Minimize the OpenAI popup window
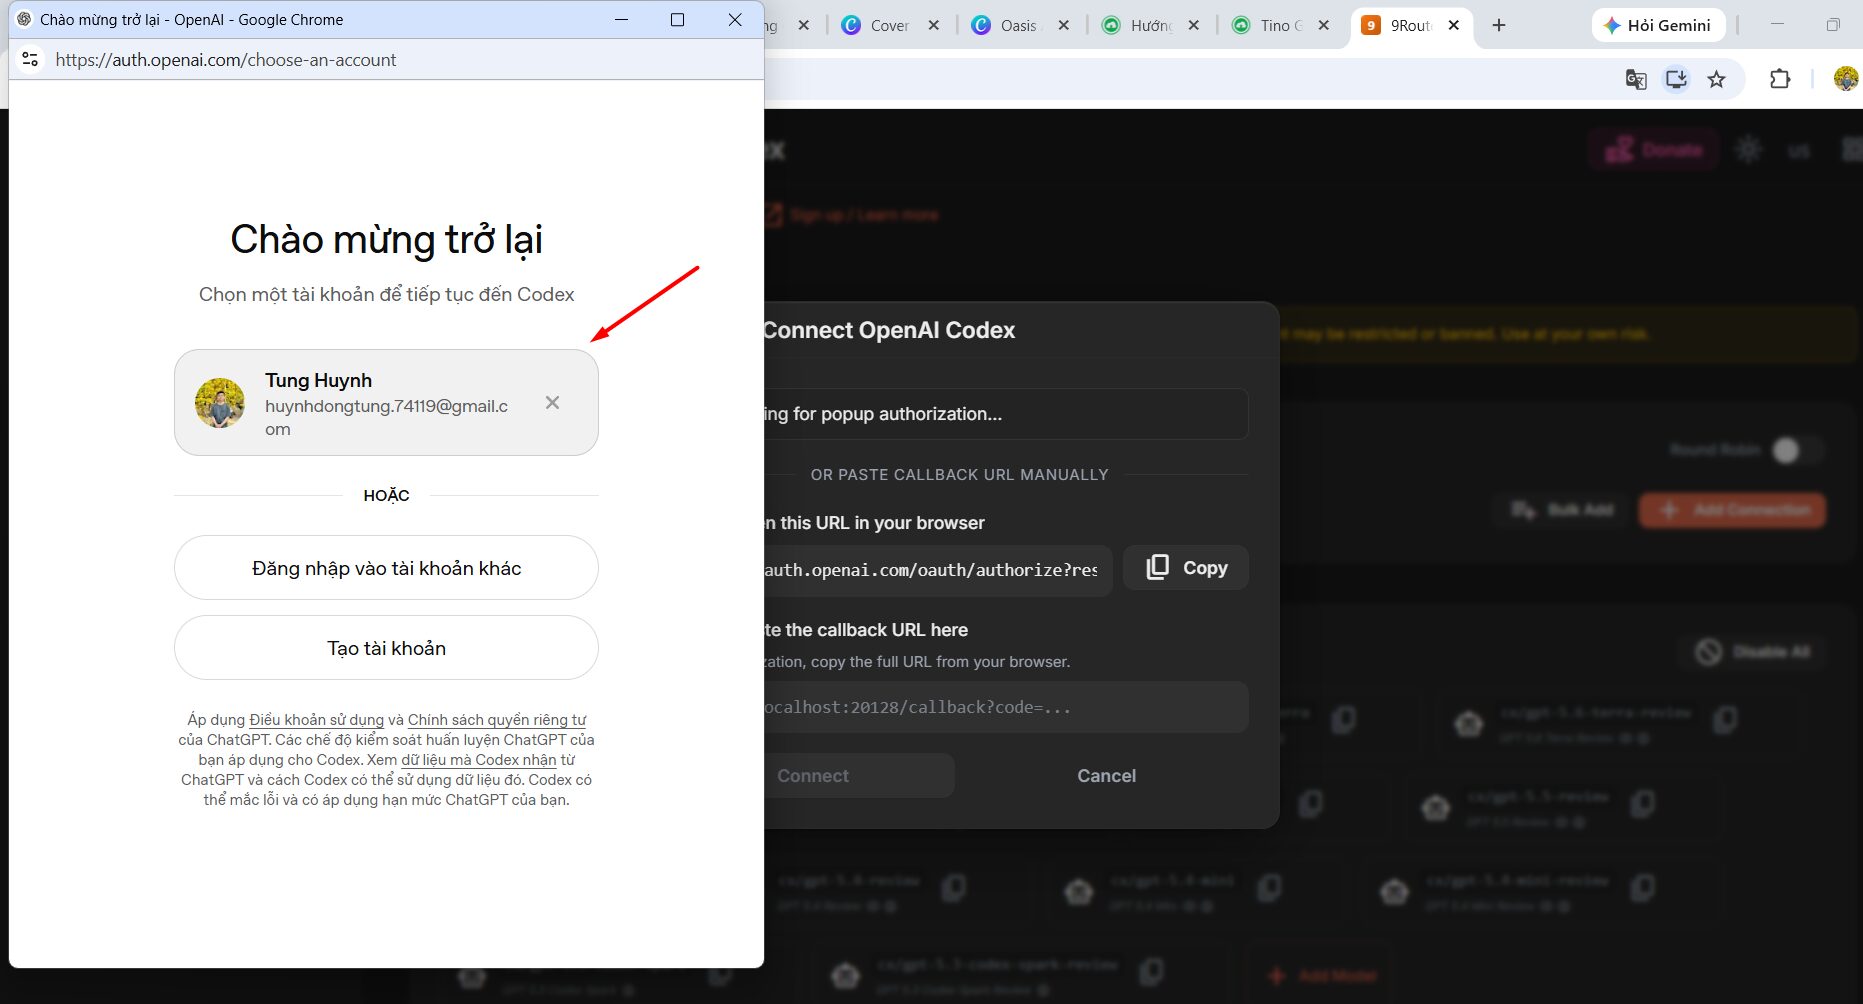Viewport: 1863px width, 1004px height. pos(621,20)
